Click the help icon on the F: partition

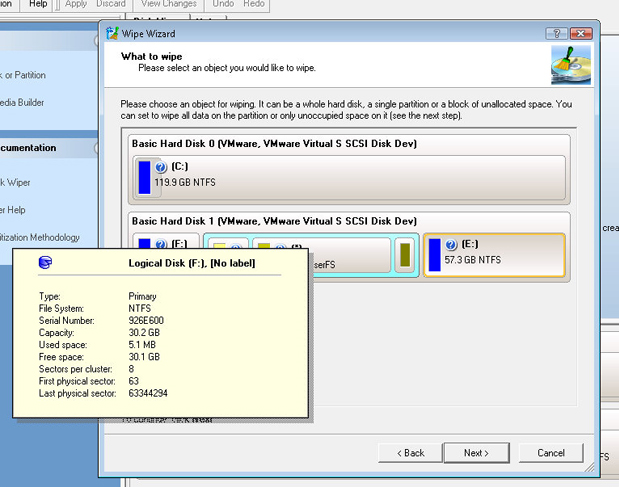coord(162,243)
